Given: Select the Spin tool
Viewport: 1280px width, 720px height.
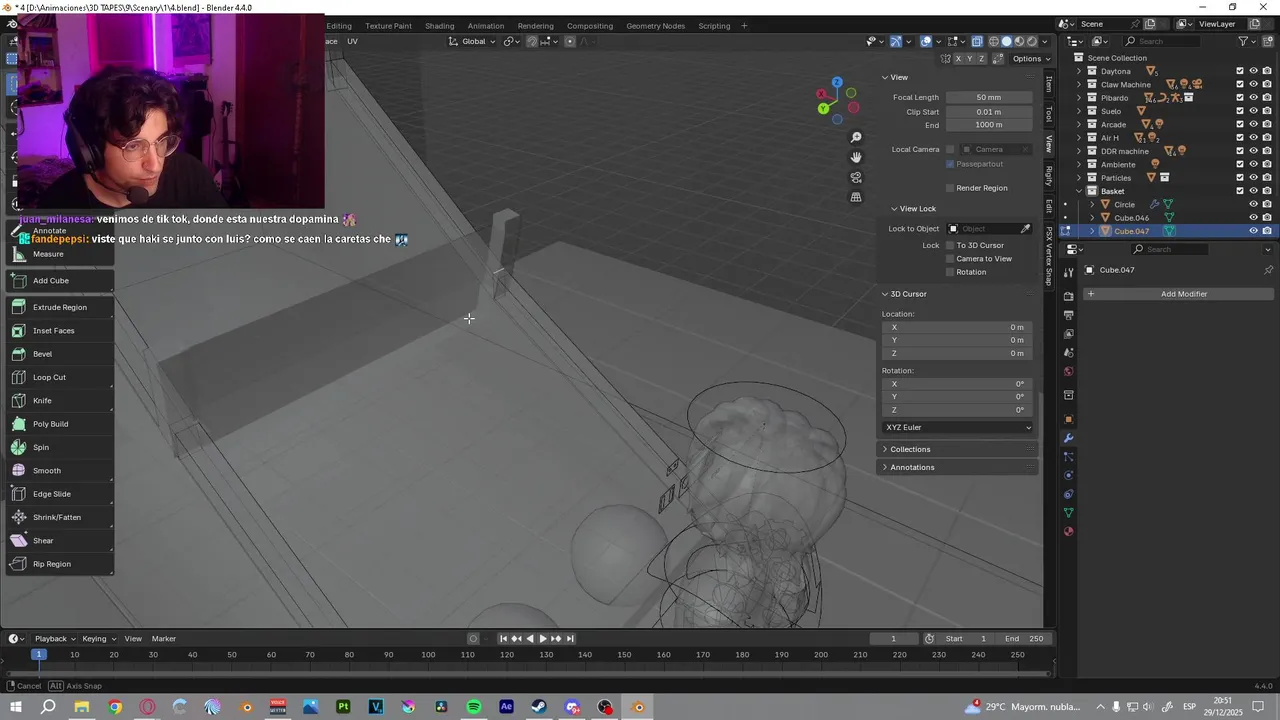Looking at the screenshot, I should tap(59, 447).
